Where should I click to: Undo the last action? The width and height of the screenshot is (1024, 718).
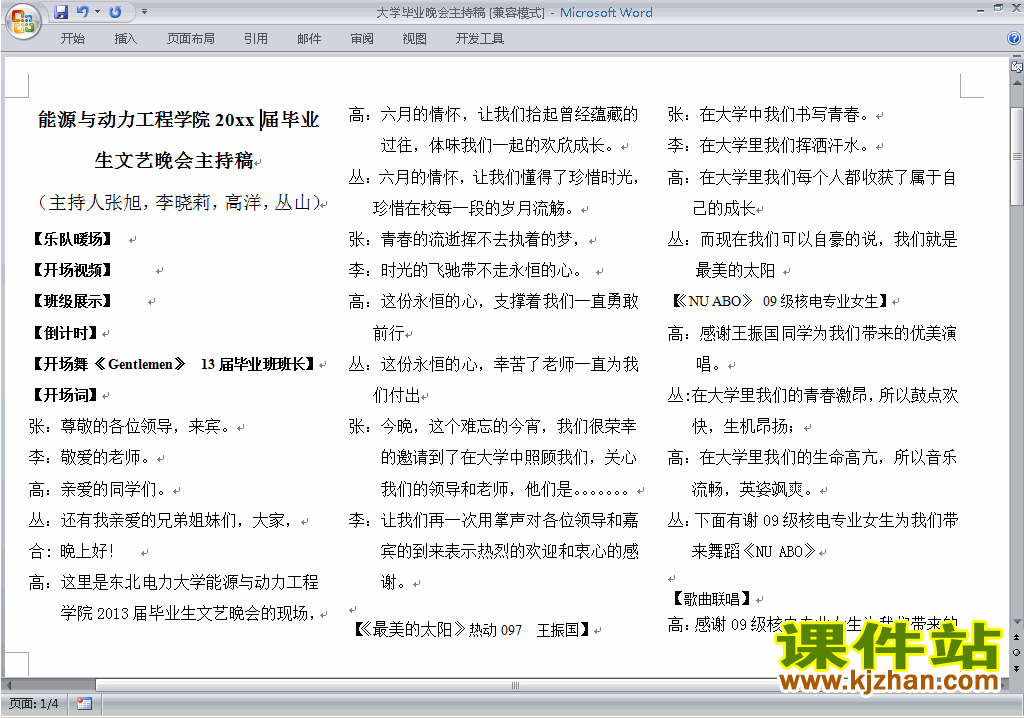click(82, 12)
